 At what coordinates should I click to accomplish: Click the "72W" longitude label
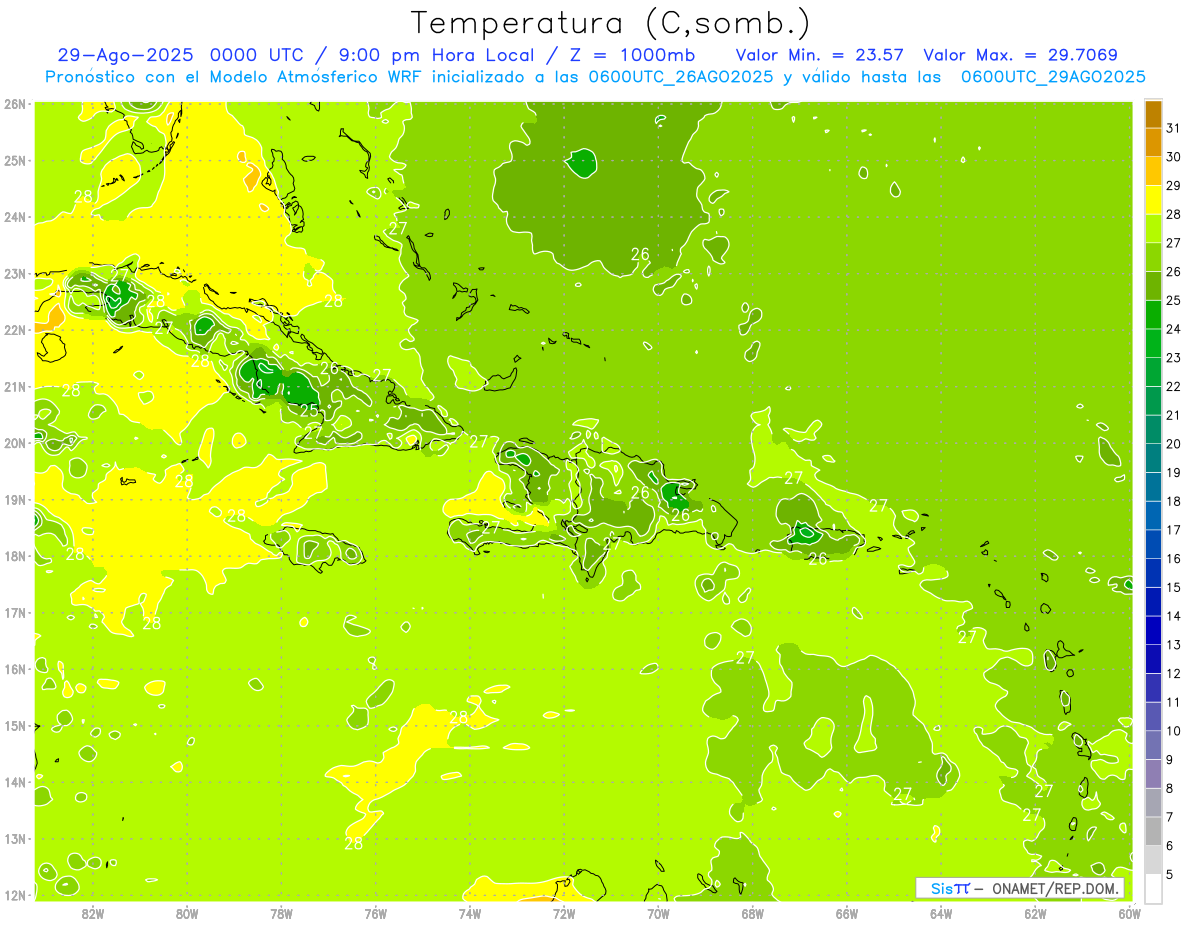(x=564, y=912)
